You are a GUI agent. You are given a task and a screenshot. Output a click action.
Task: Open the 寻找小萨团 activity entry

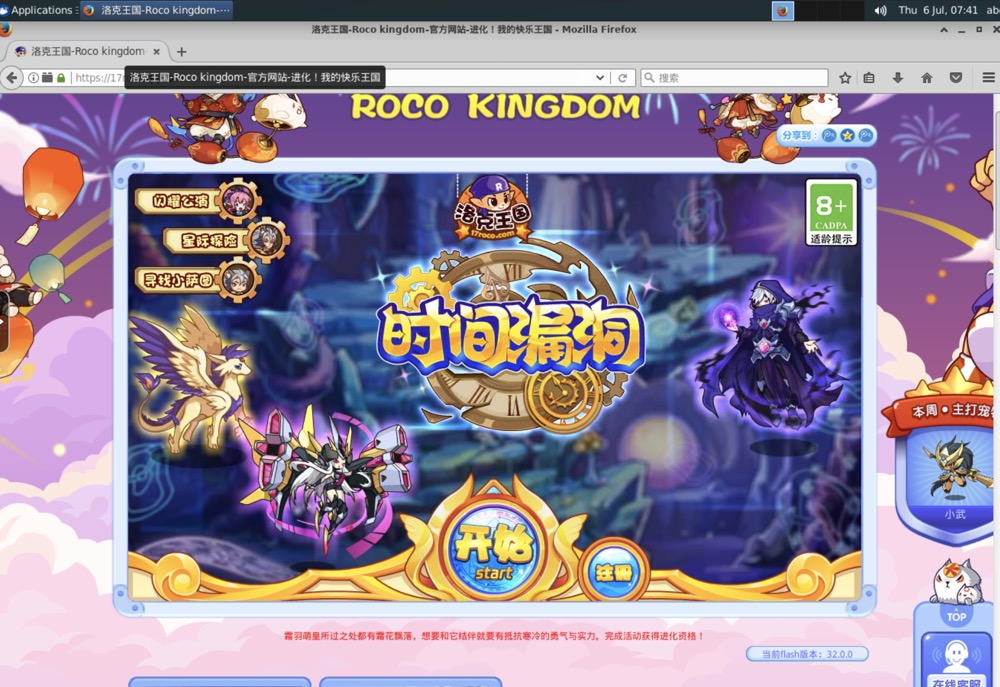[197, 279]
